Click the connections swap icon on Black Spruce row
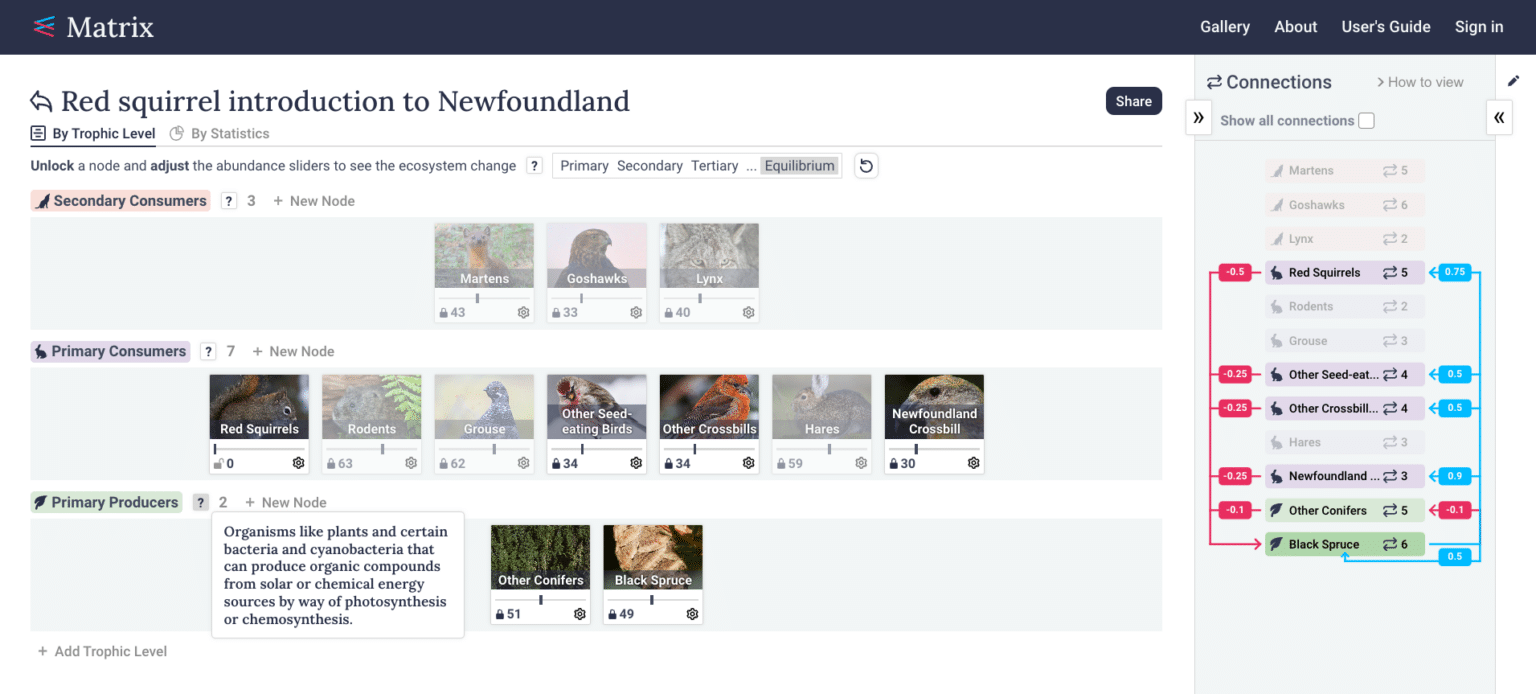Image resolution: width=1536 pixels, height=694 pixels. 1390,544
